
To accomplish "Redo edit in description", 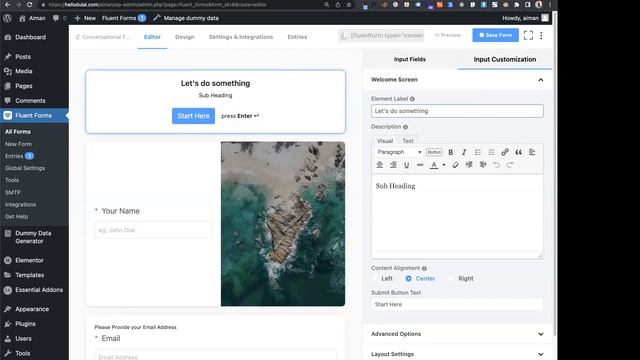I will click(x=510, y=165).
